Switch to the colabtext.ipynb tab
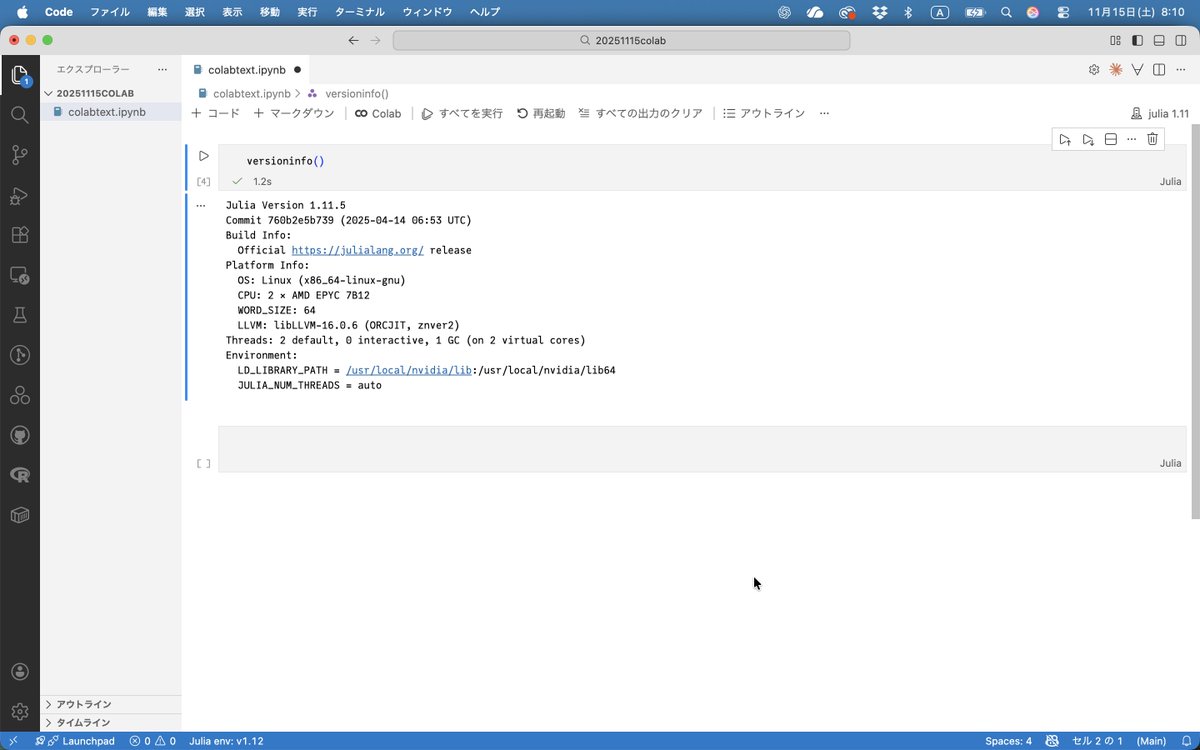 tap(247, 70)
